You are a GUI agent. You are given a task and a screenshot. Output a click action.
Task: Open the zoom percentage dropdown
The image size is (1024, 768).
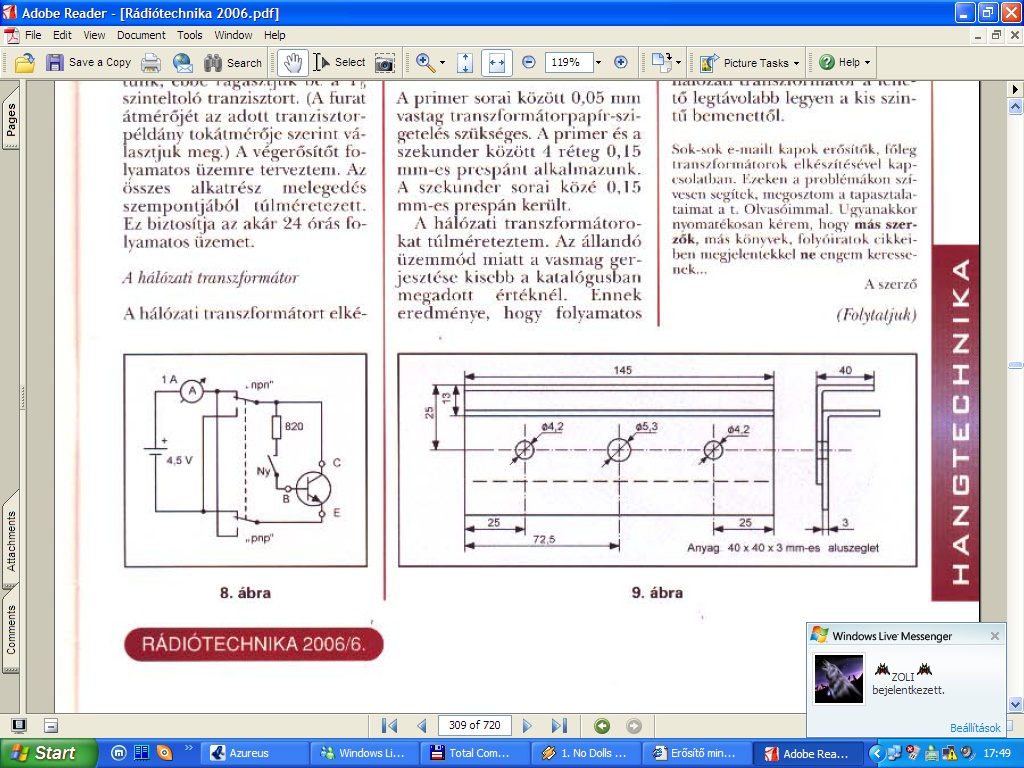598,63
